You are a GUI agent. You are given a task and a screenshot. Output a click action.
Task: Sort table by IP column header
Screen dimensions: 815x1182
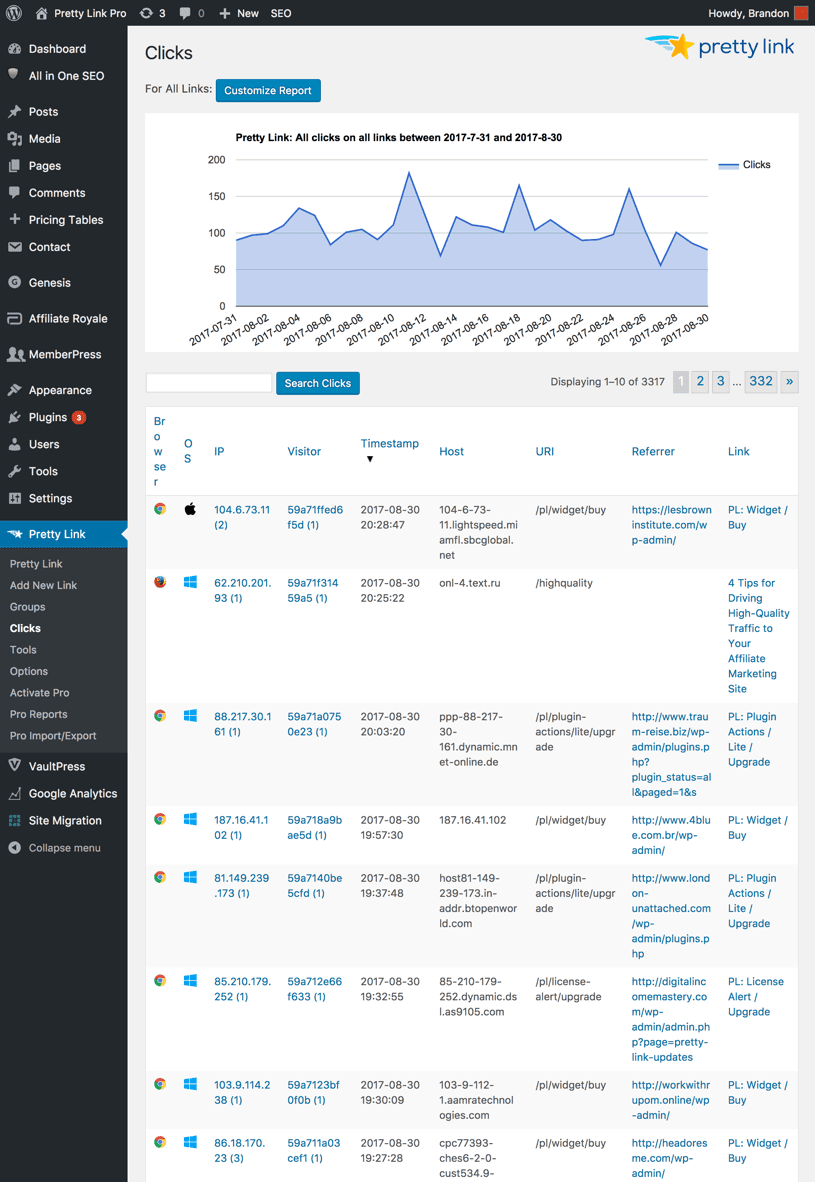pyautogui.click(x=219, y=452)
